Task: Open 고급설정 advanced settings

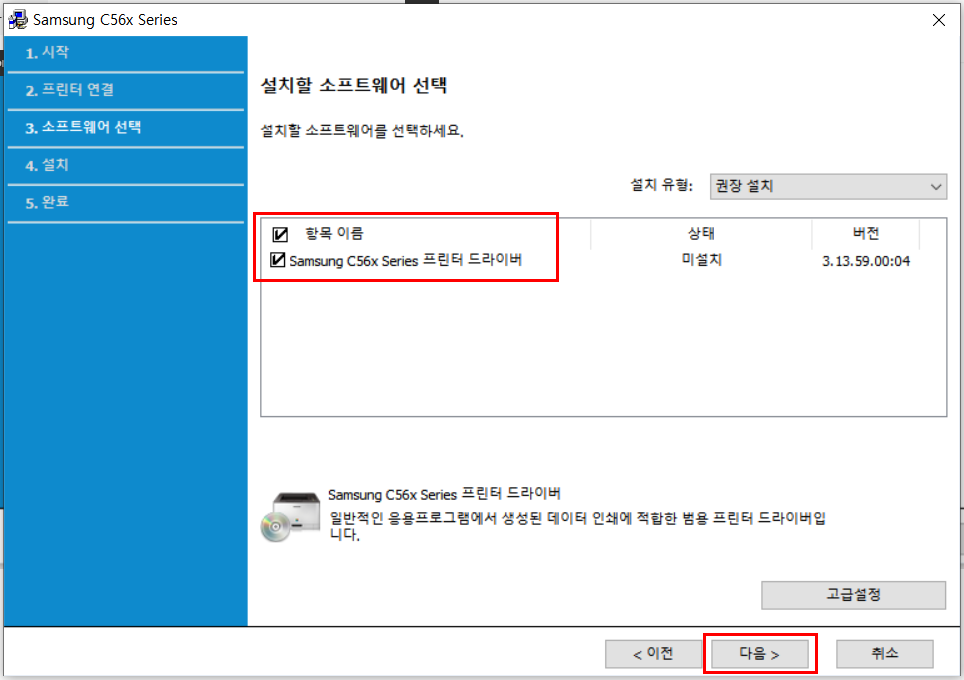Action: [853, 595]
